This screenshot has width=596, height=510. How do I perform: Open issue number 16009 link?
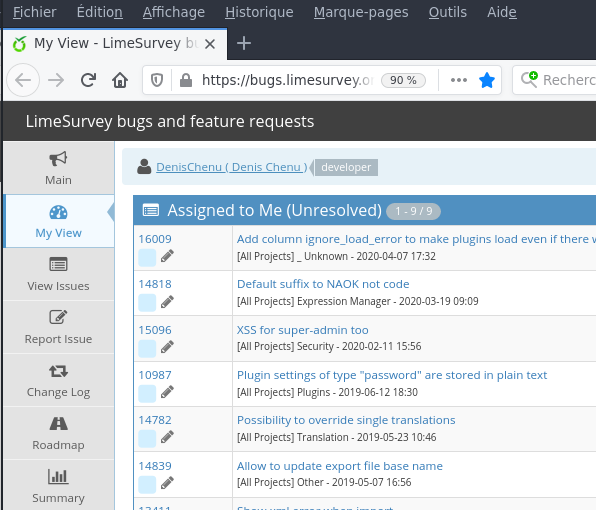155,239
